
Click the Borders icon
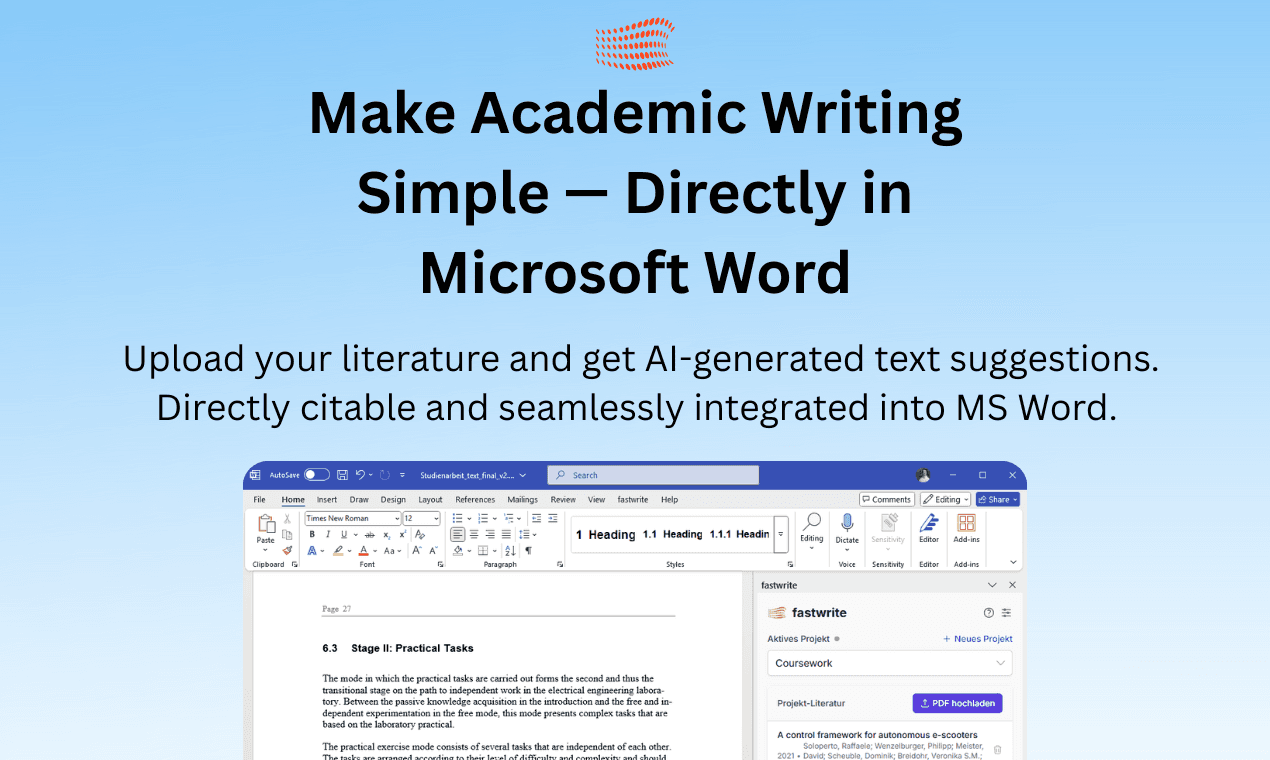[483, 551]
